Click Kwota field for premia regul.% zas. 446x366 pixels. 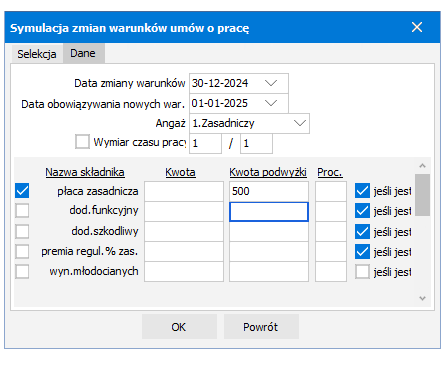(184, 251)
